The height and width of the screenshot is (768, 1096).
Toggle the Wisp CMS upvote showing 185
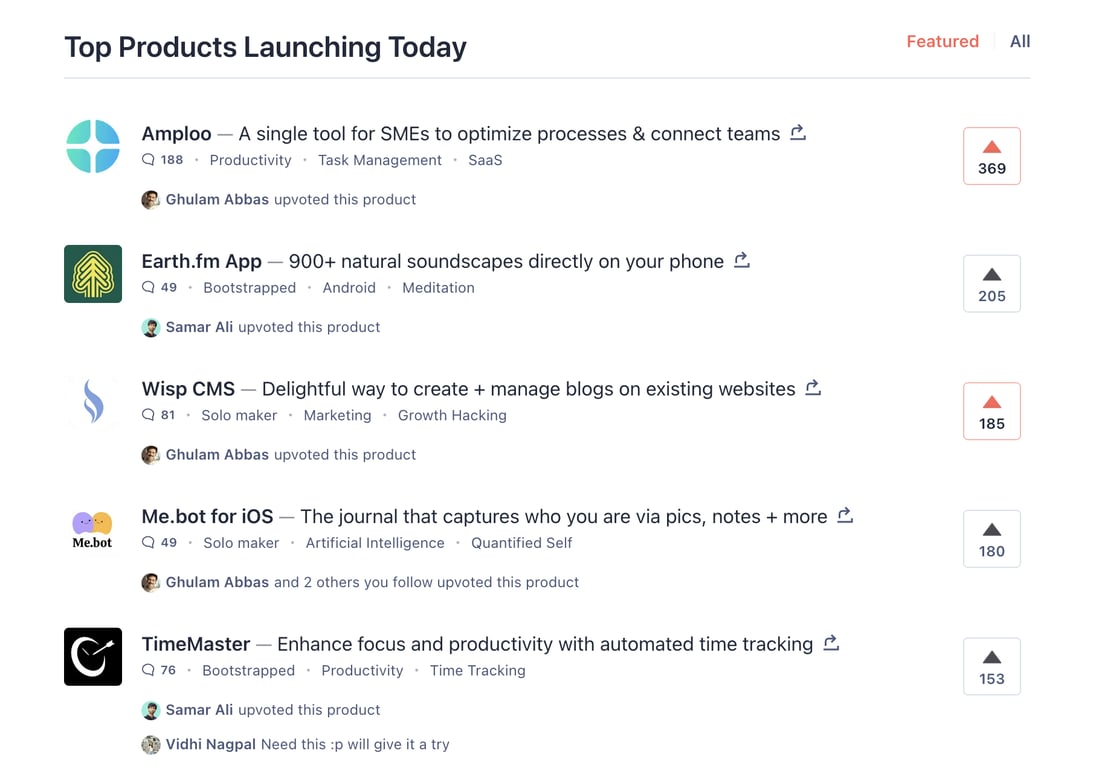coord(991,411)
